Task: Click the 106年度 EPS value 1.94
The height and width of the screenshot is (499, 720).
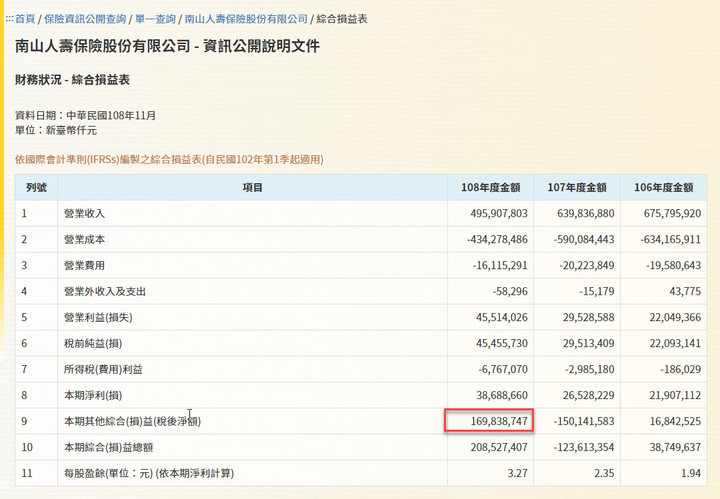Action: [x=691, y=473]
